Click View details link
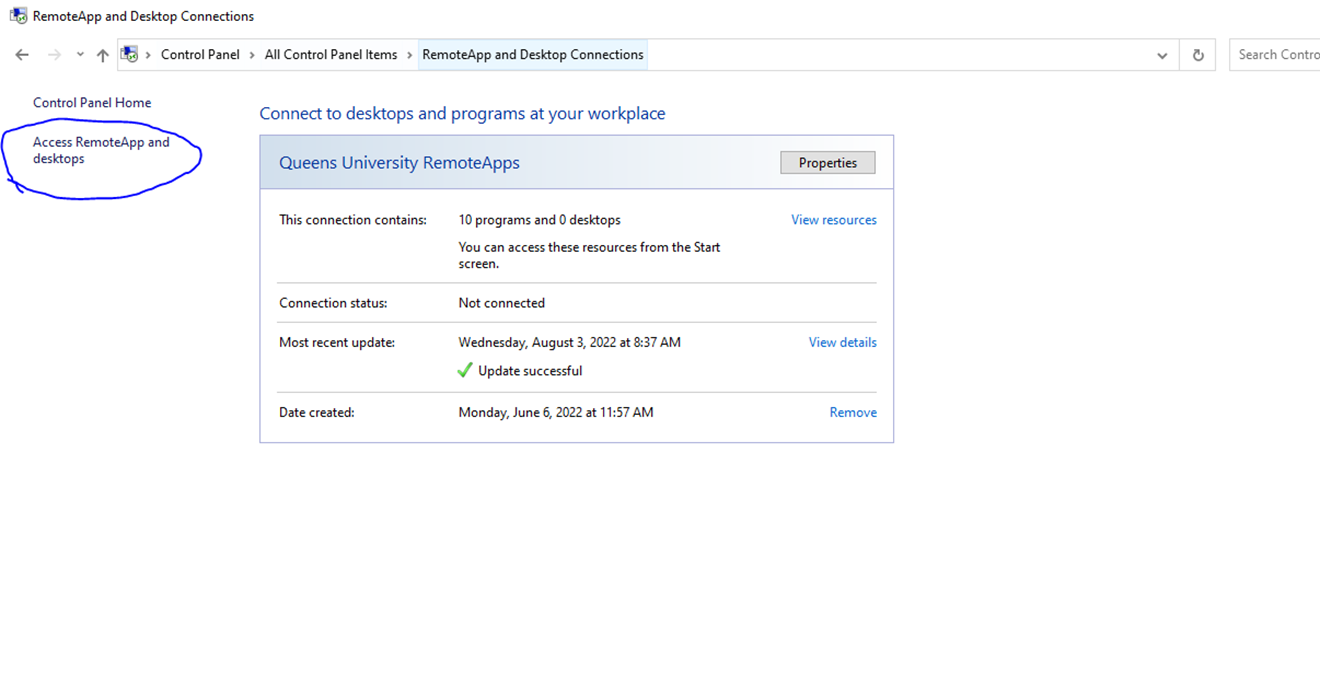The image size is (1320, 673). 843,342
